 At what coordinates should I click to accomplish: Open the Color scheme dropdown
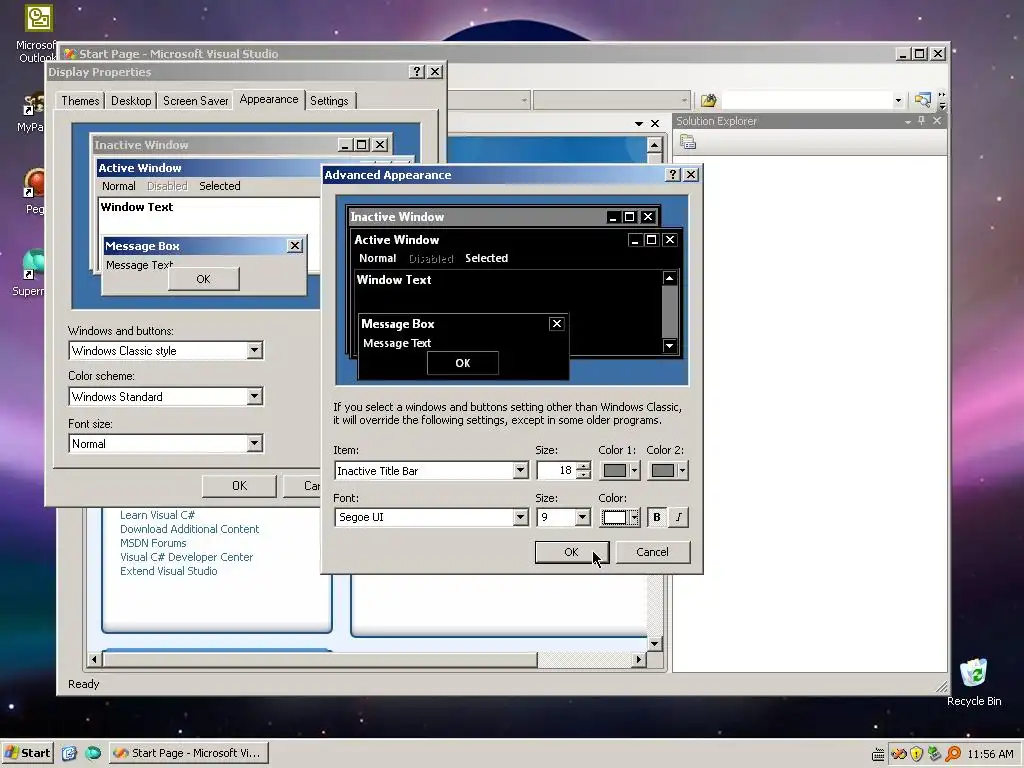255,396
